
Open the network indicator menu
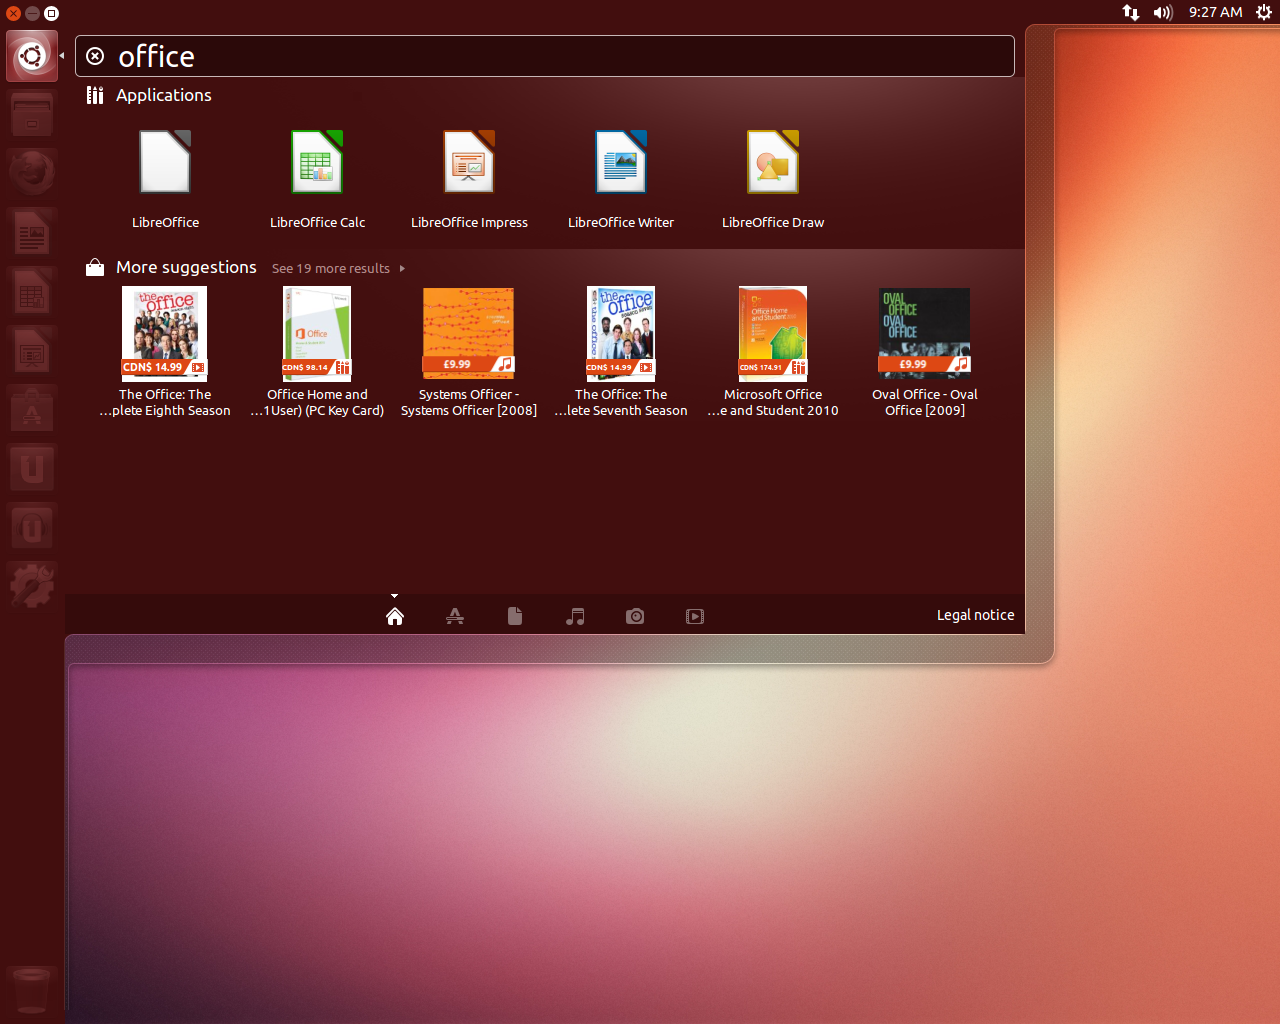[x=1131, y=12]
